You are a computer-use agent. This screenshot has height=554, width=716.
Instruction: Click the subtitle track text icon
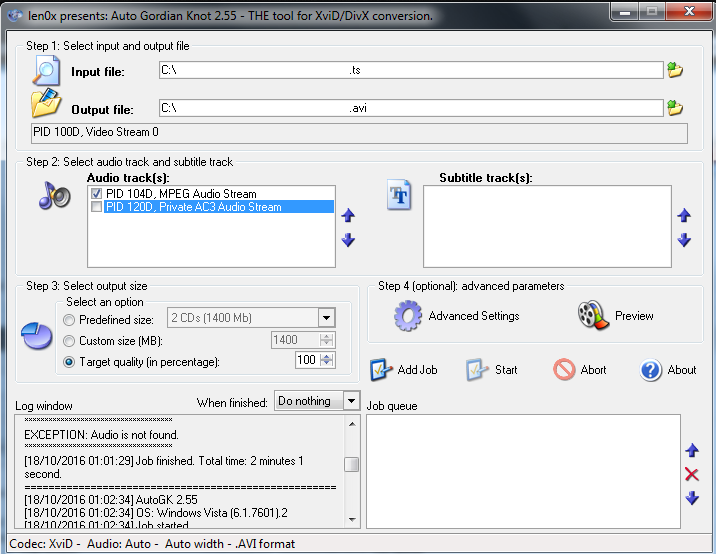[399, 195]
